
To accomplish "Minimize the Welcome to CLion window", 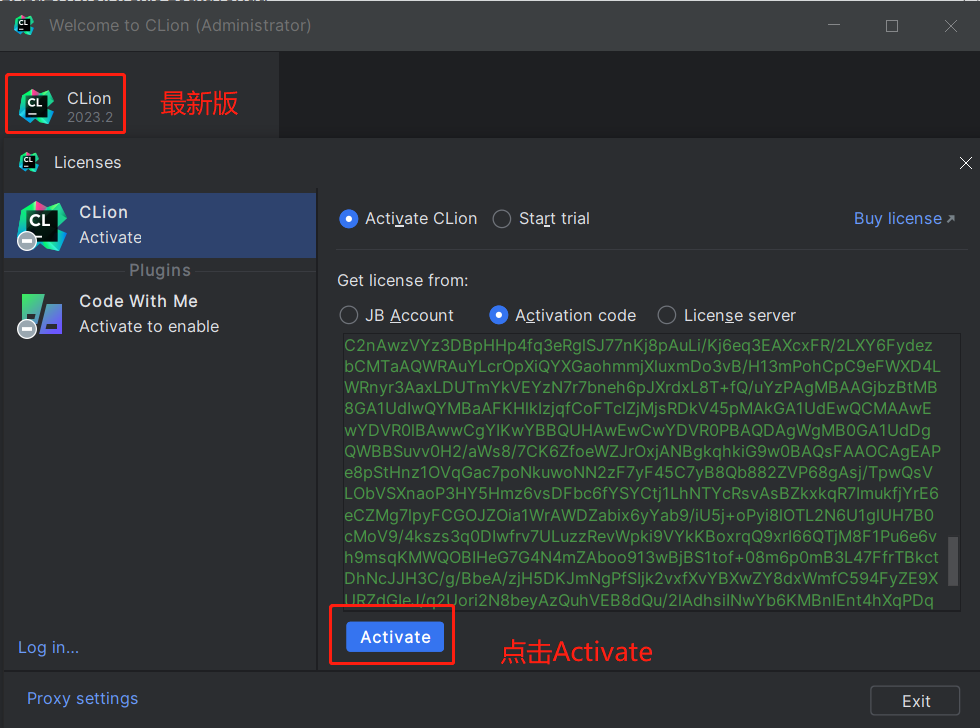I will coord(836,26).
